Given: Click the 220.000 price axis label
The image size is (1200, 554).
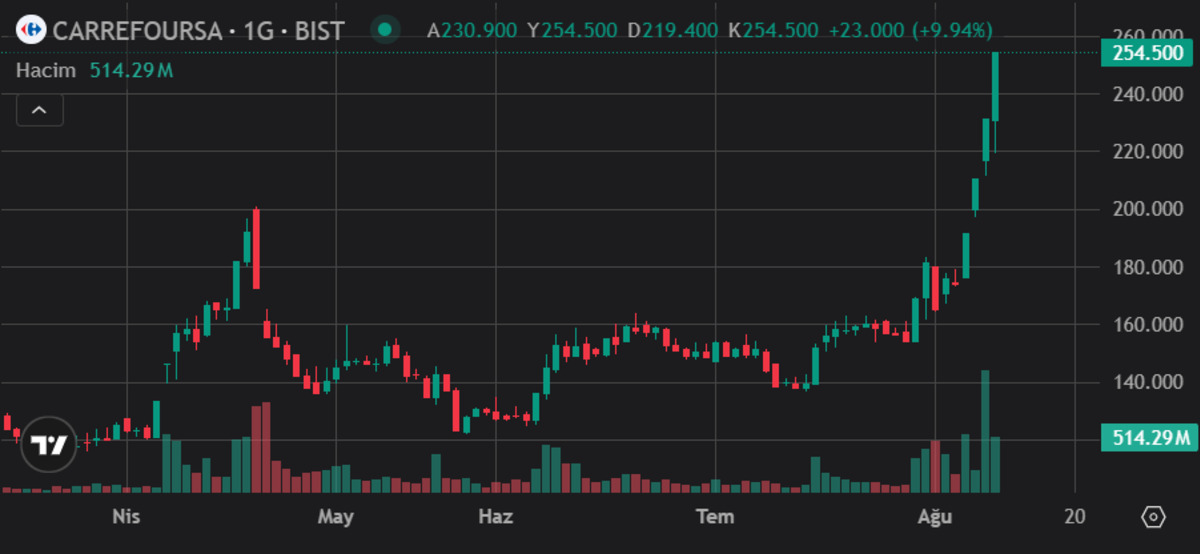Looking at the screenshot, I should click(x=1147, y=152).
